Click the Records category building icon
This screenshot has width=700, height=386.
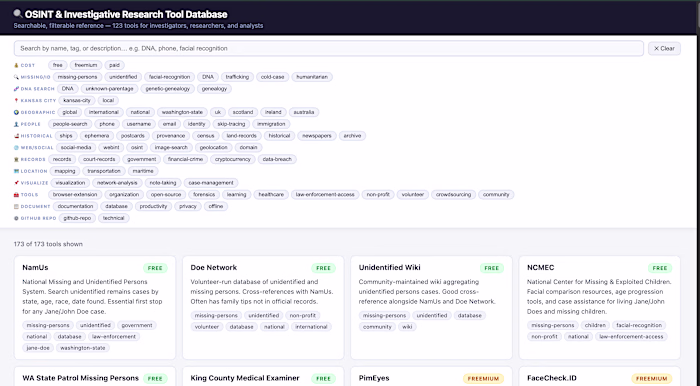(x=16, y=159)
